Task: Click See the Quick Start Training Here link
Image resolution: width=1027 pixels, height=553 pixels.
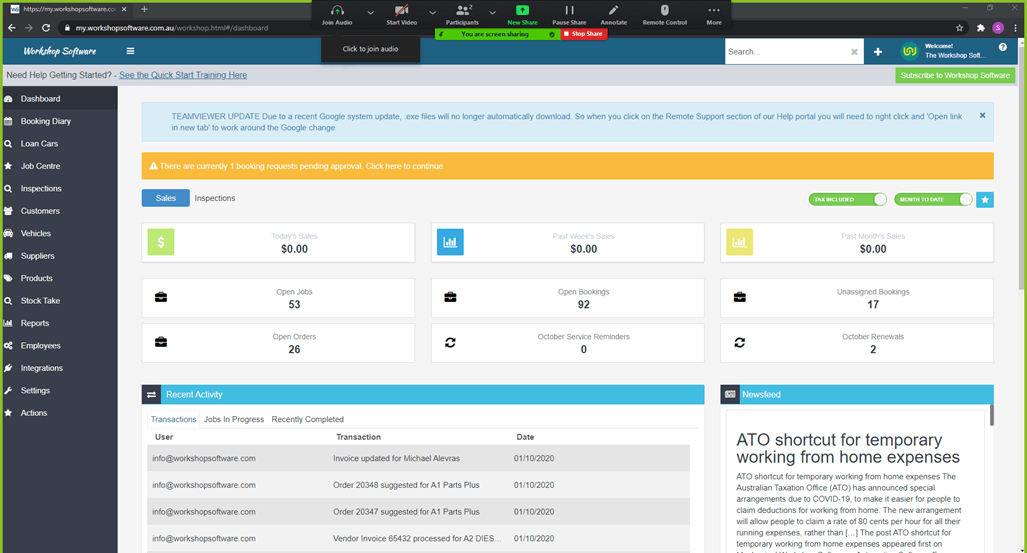Action: (x=183, y=75)
